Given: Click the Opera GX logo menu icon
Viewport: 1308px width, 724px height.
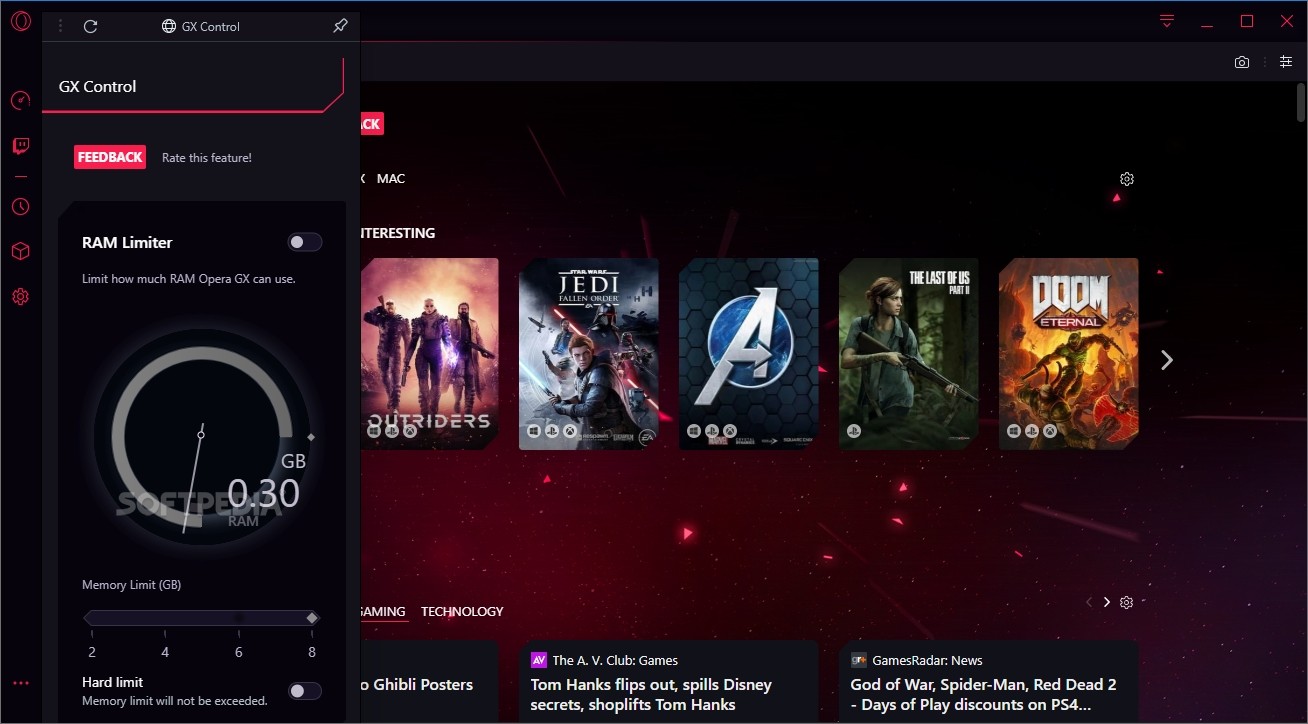Looking at the screenshot, I should point(20,21).
